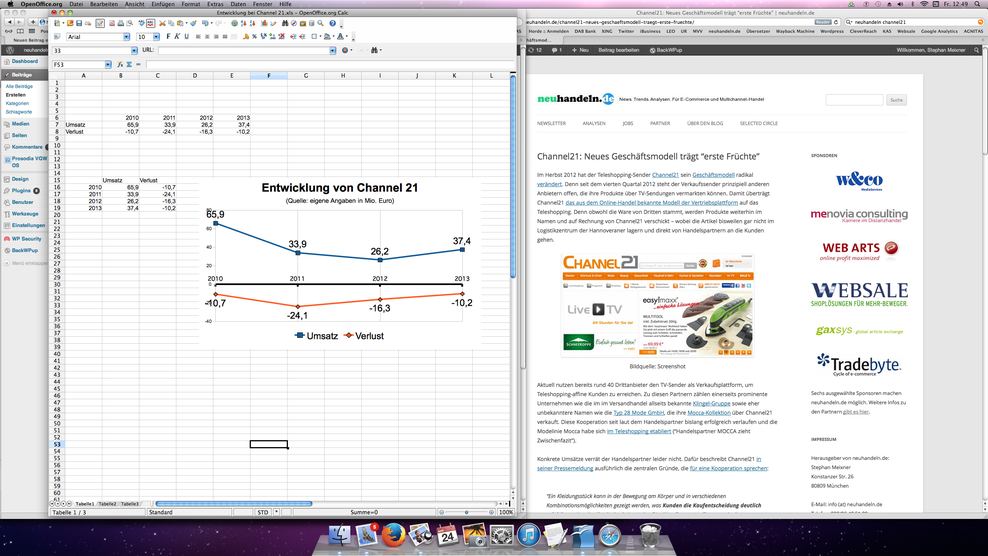This screenshot has width=988, height=556.
Task: Click the Calc zoom slider in status bar
Action: tap(466, 513)
